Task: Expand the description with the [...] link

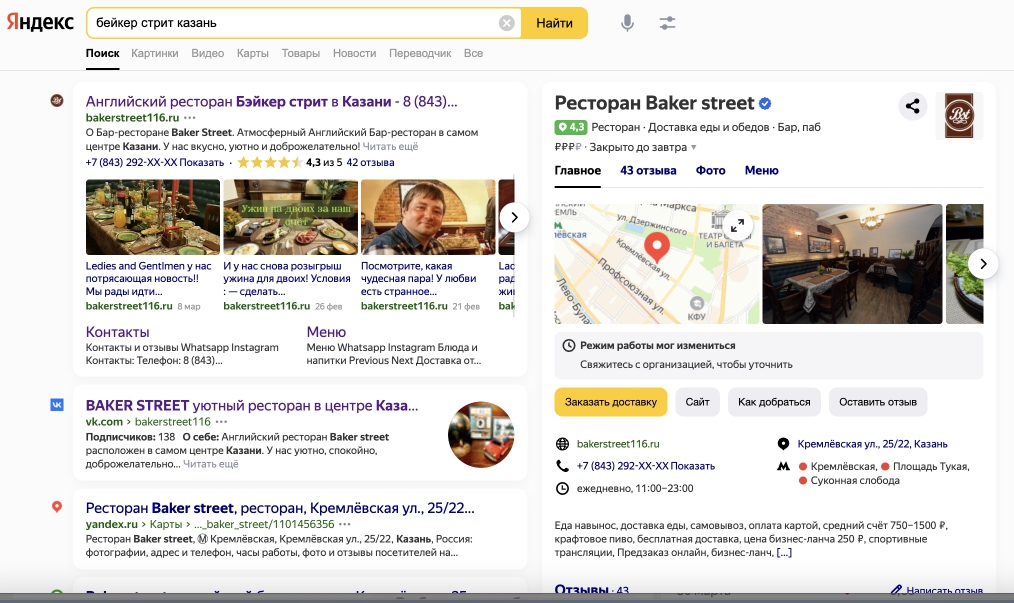Action: [x=784, y=553]
